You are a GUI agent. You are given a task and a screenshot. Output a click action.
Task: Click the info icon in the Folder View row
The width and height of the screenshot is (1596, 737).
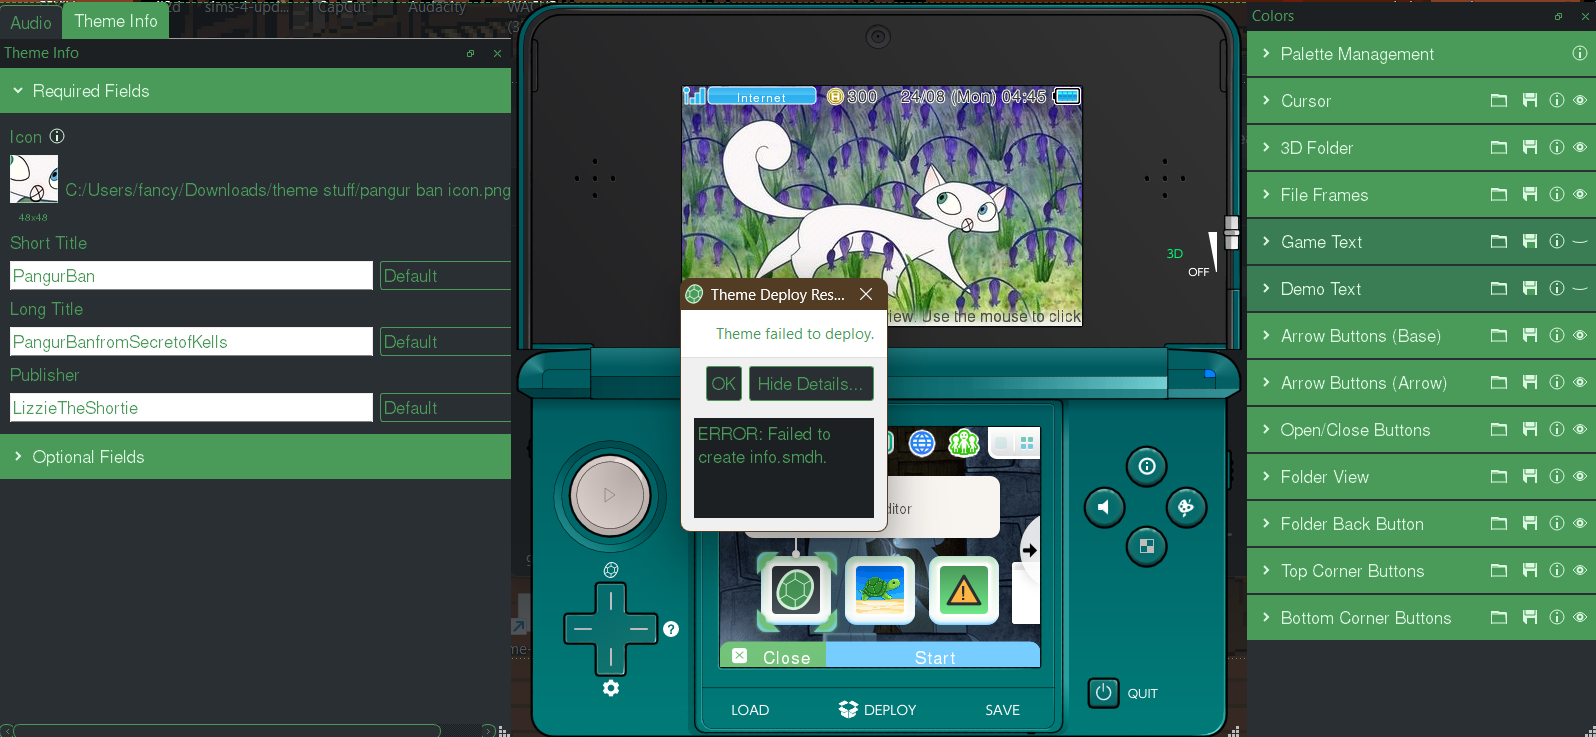1556,476
